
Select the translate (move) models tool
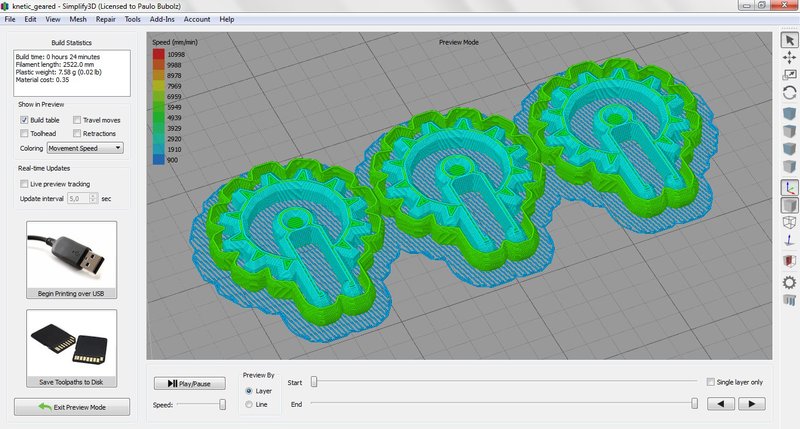789,57
